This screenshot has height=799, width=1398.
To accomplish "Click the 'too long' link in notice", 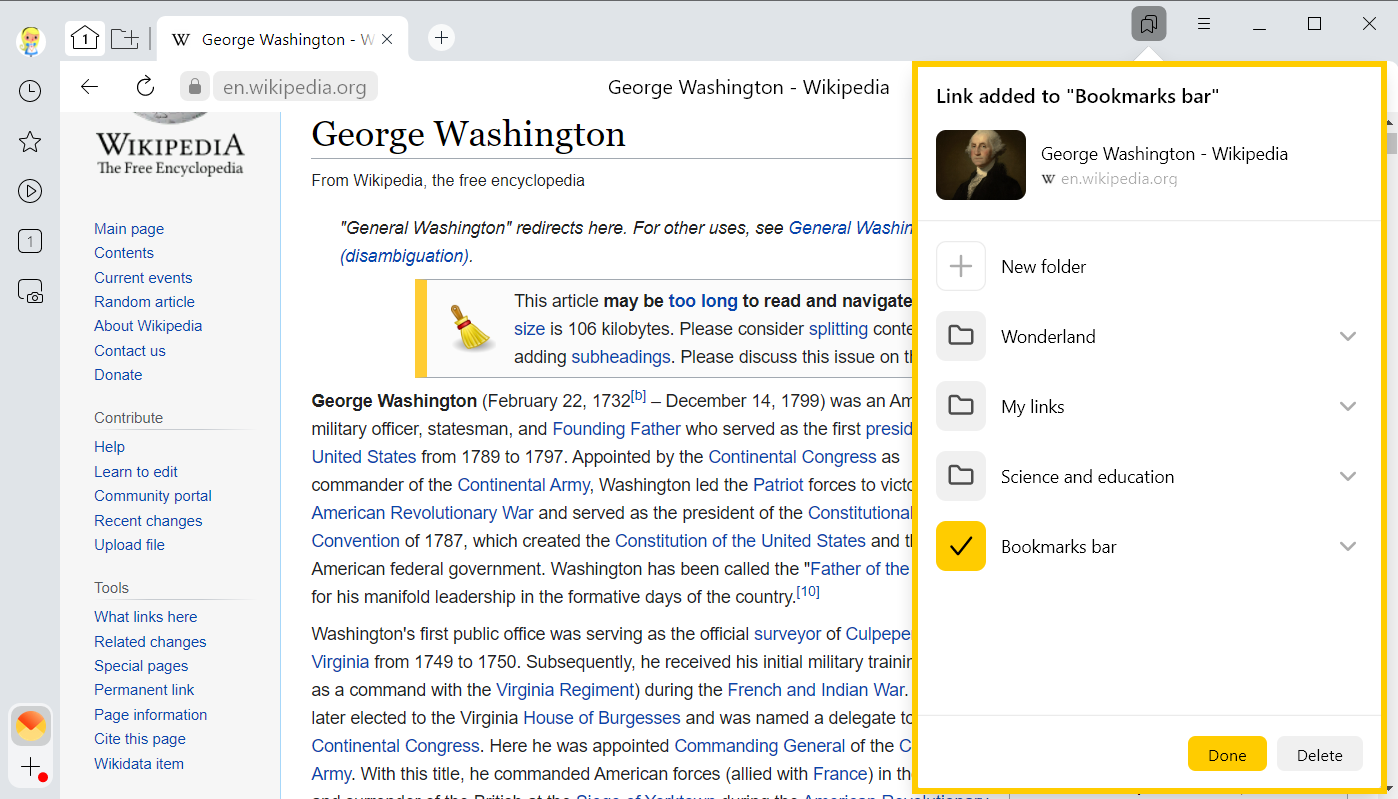I will 703,301.
